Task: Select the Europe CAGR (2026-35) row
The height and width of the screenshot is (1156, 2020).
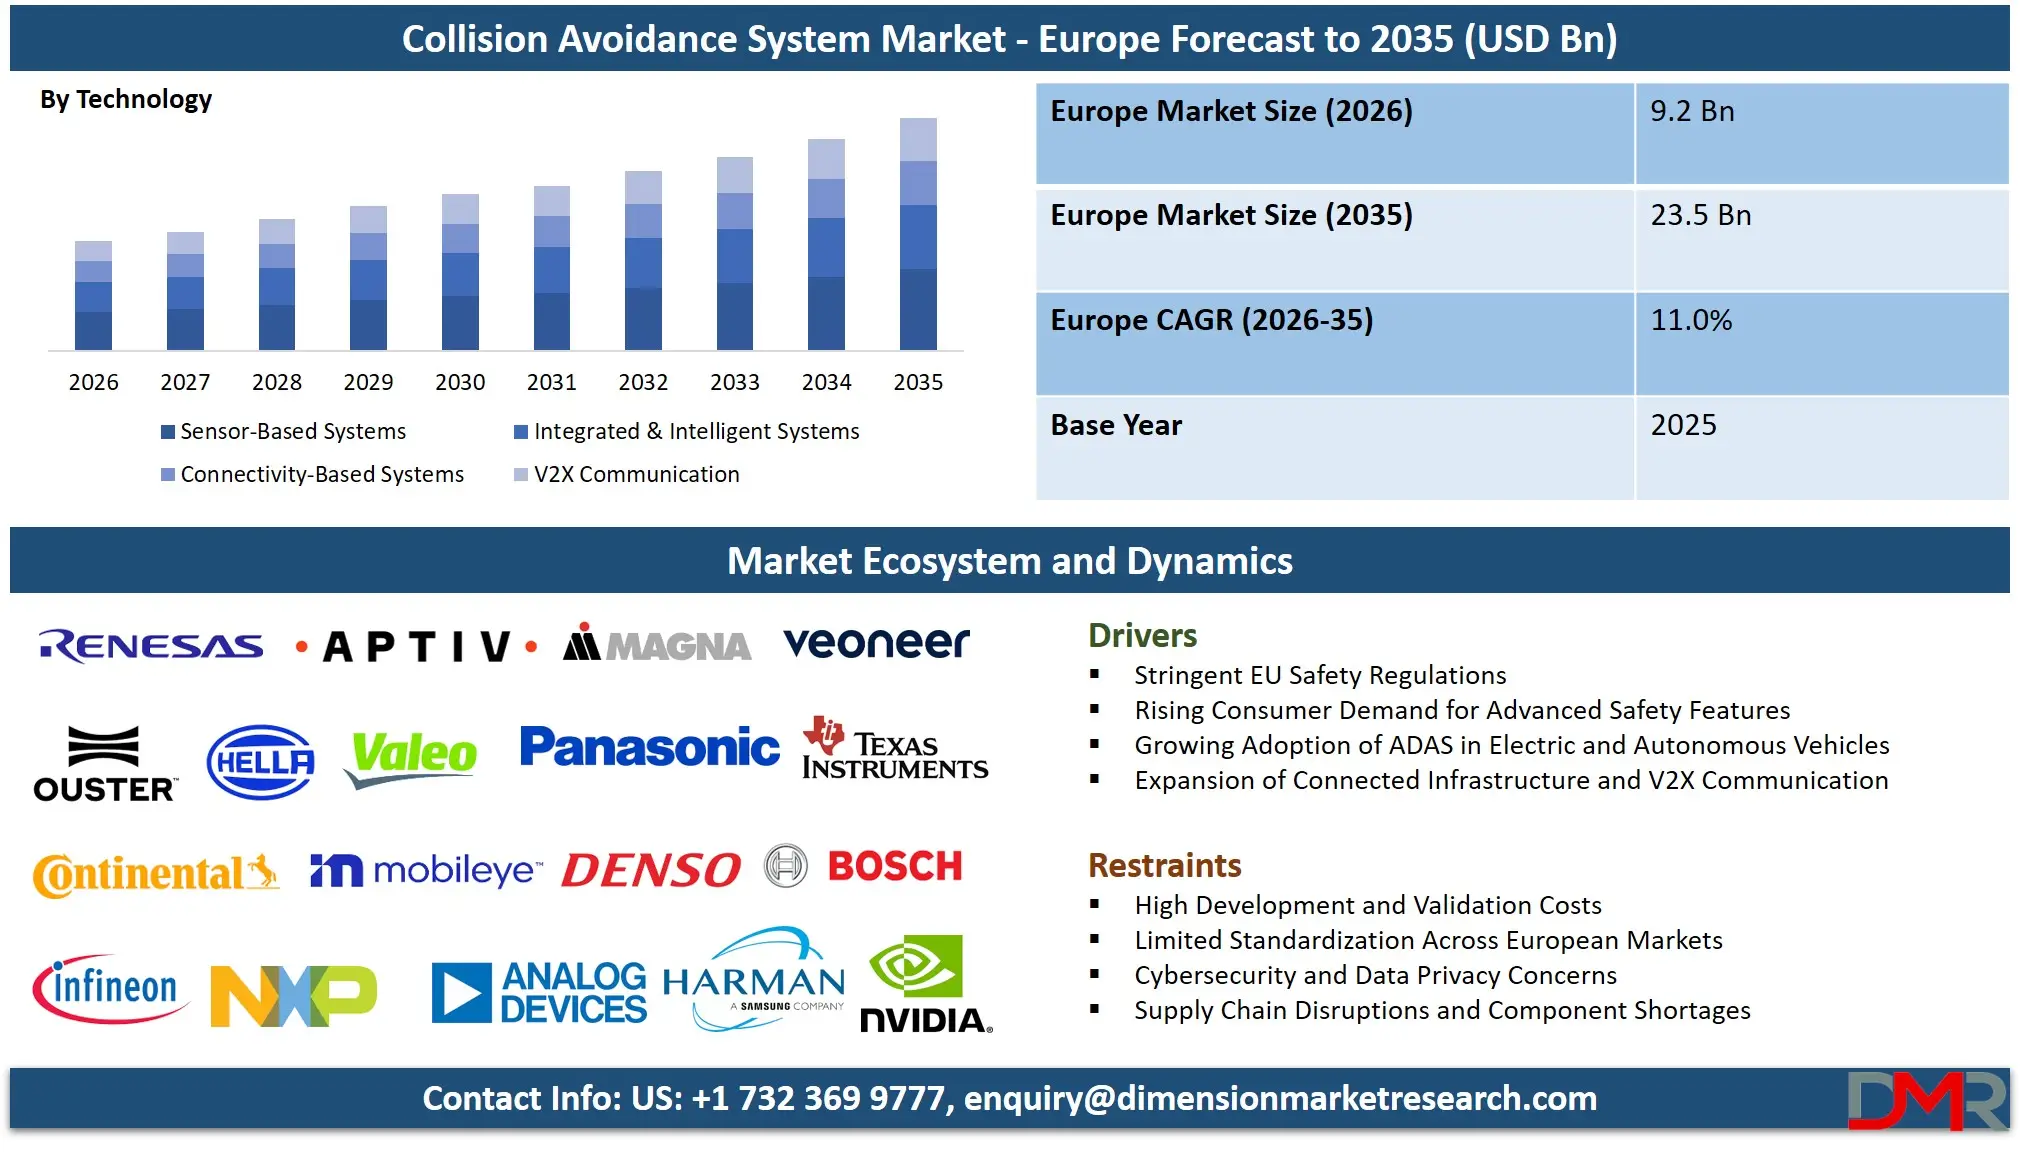Action: tap(1212, 320)
